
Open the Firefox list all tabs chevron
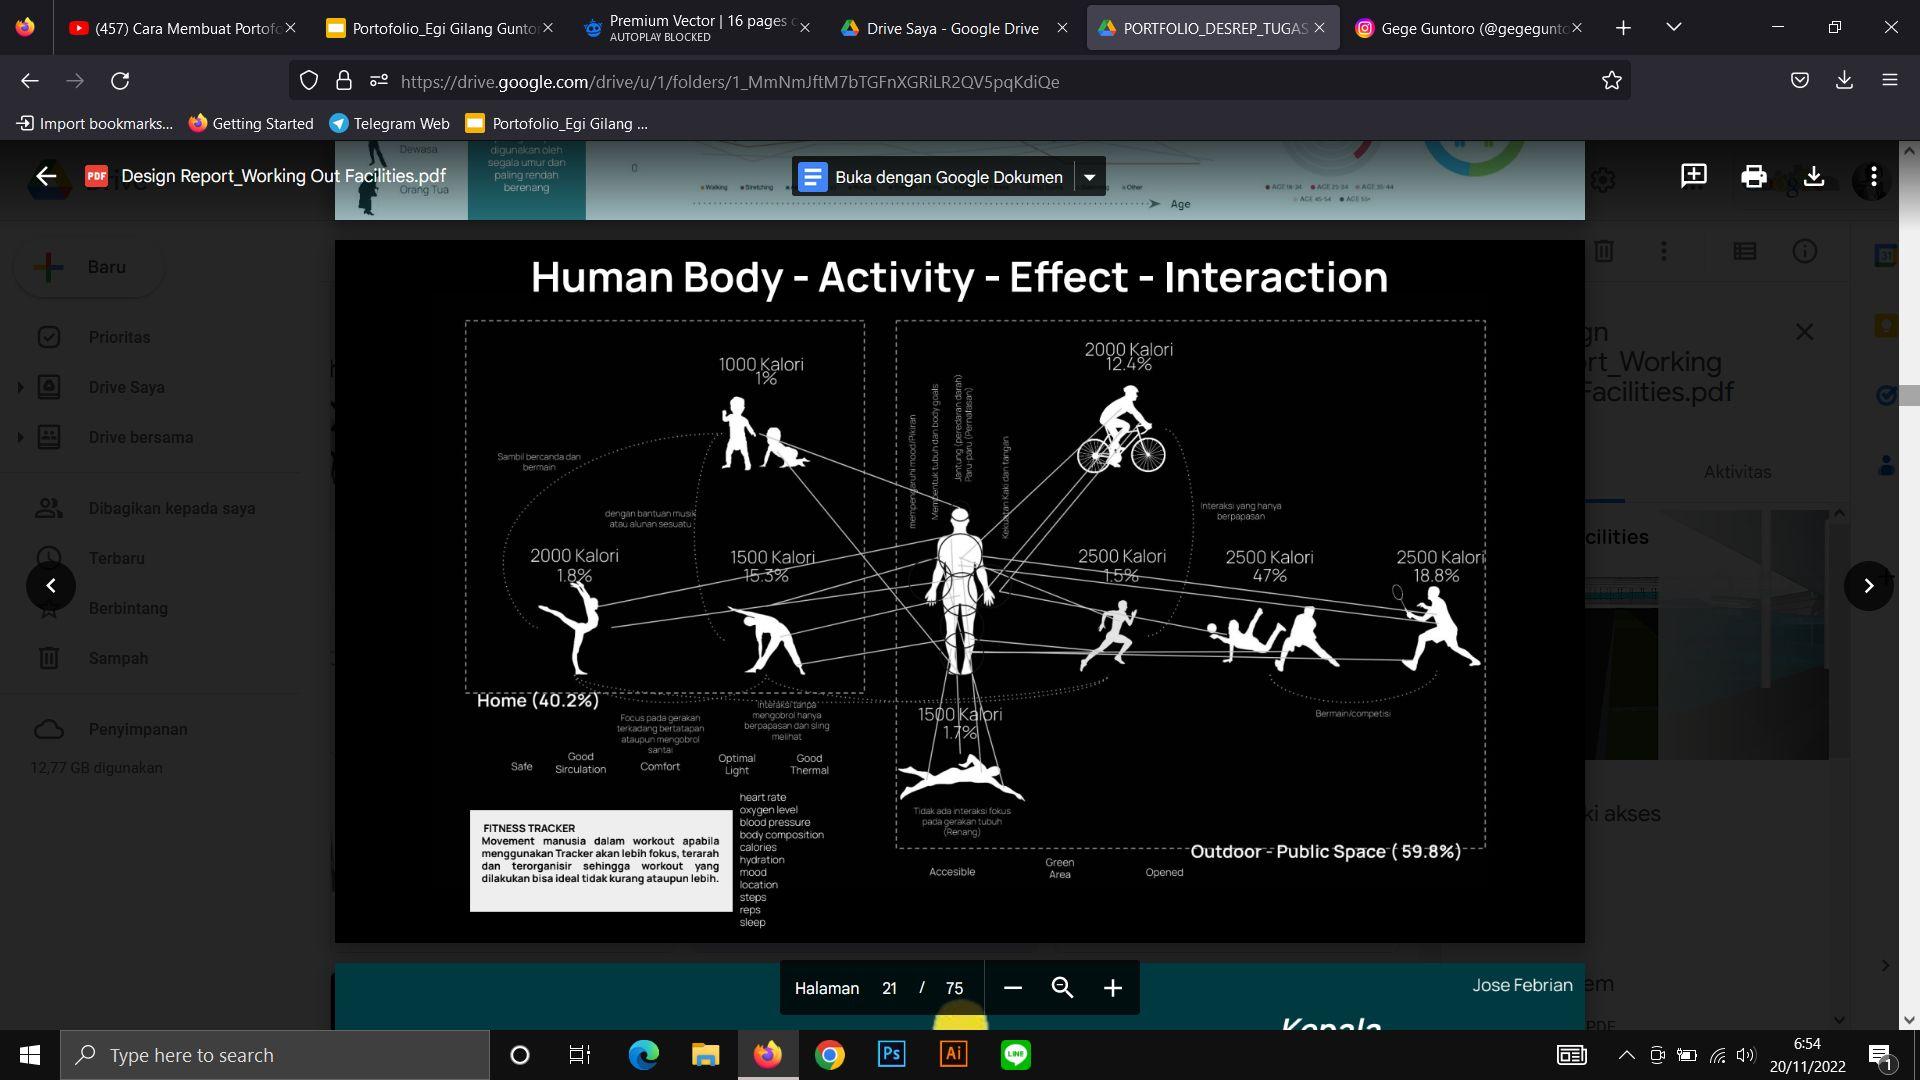coord(1673,28)
